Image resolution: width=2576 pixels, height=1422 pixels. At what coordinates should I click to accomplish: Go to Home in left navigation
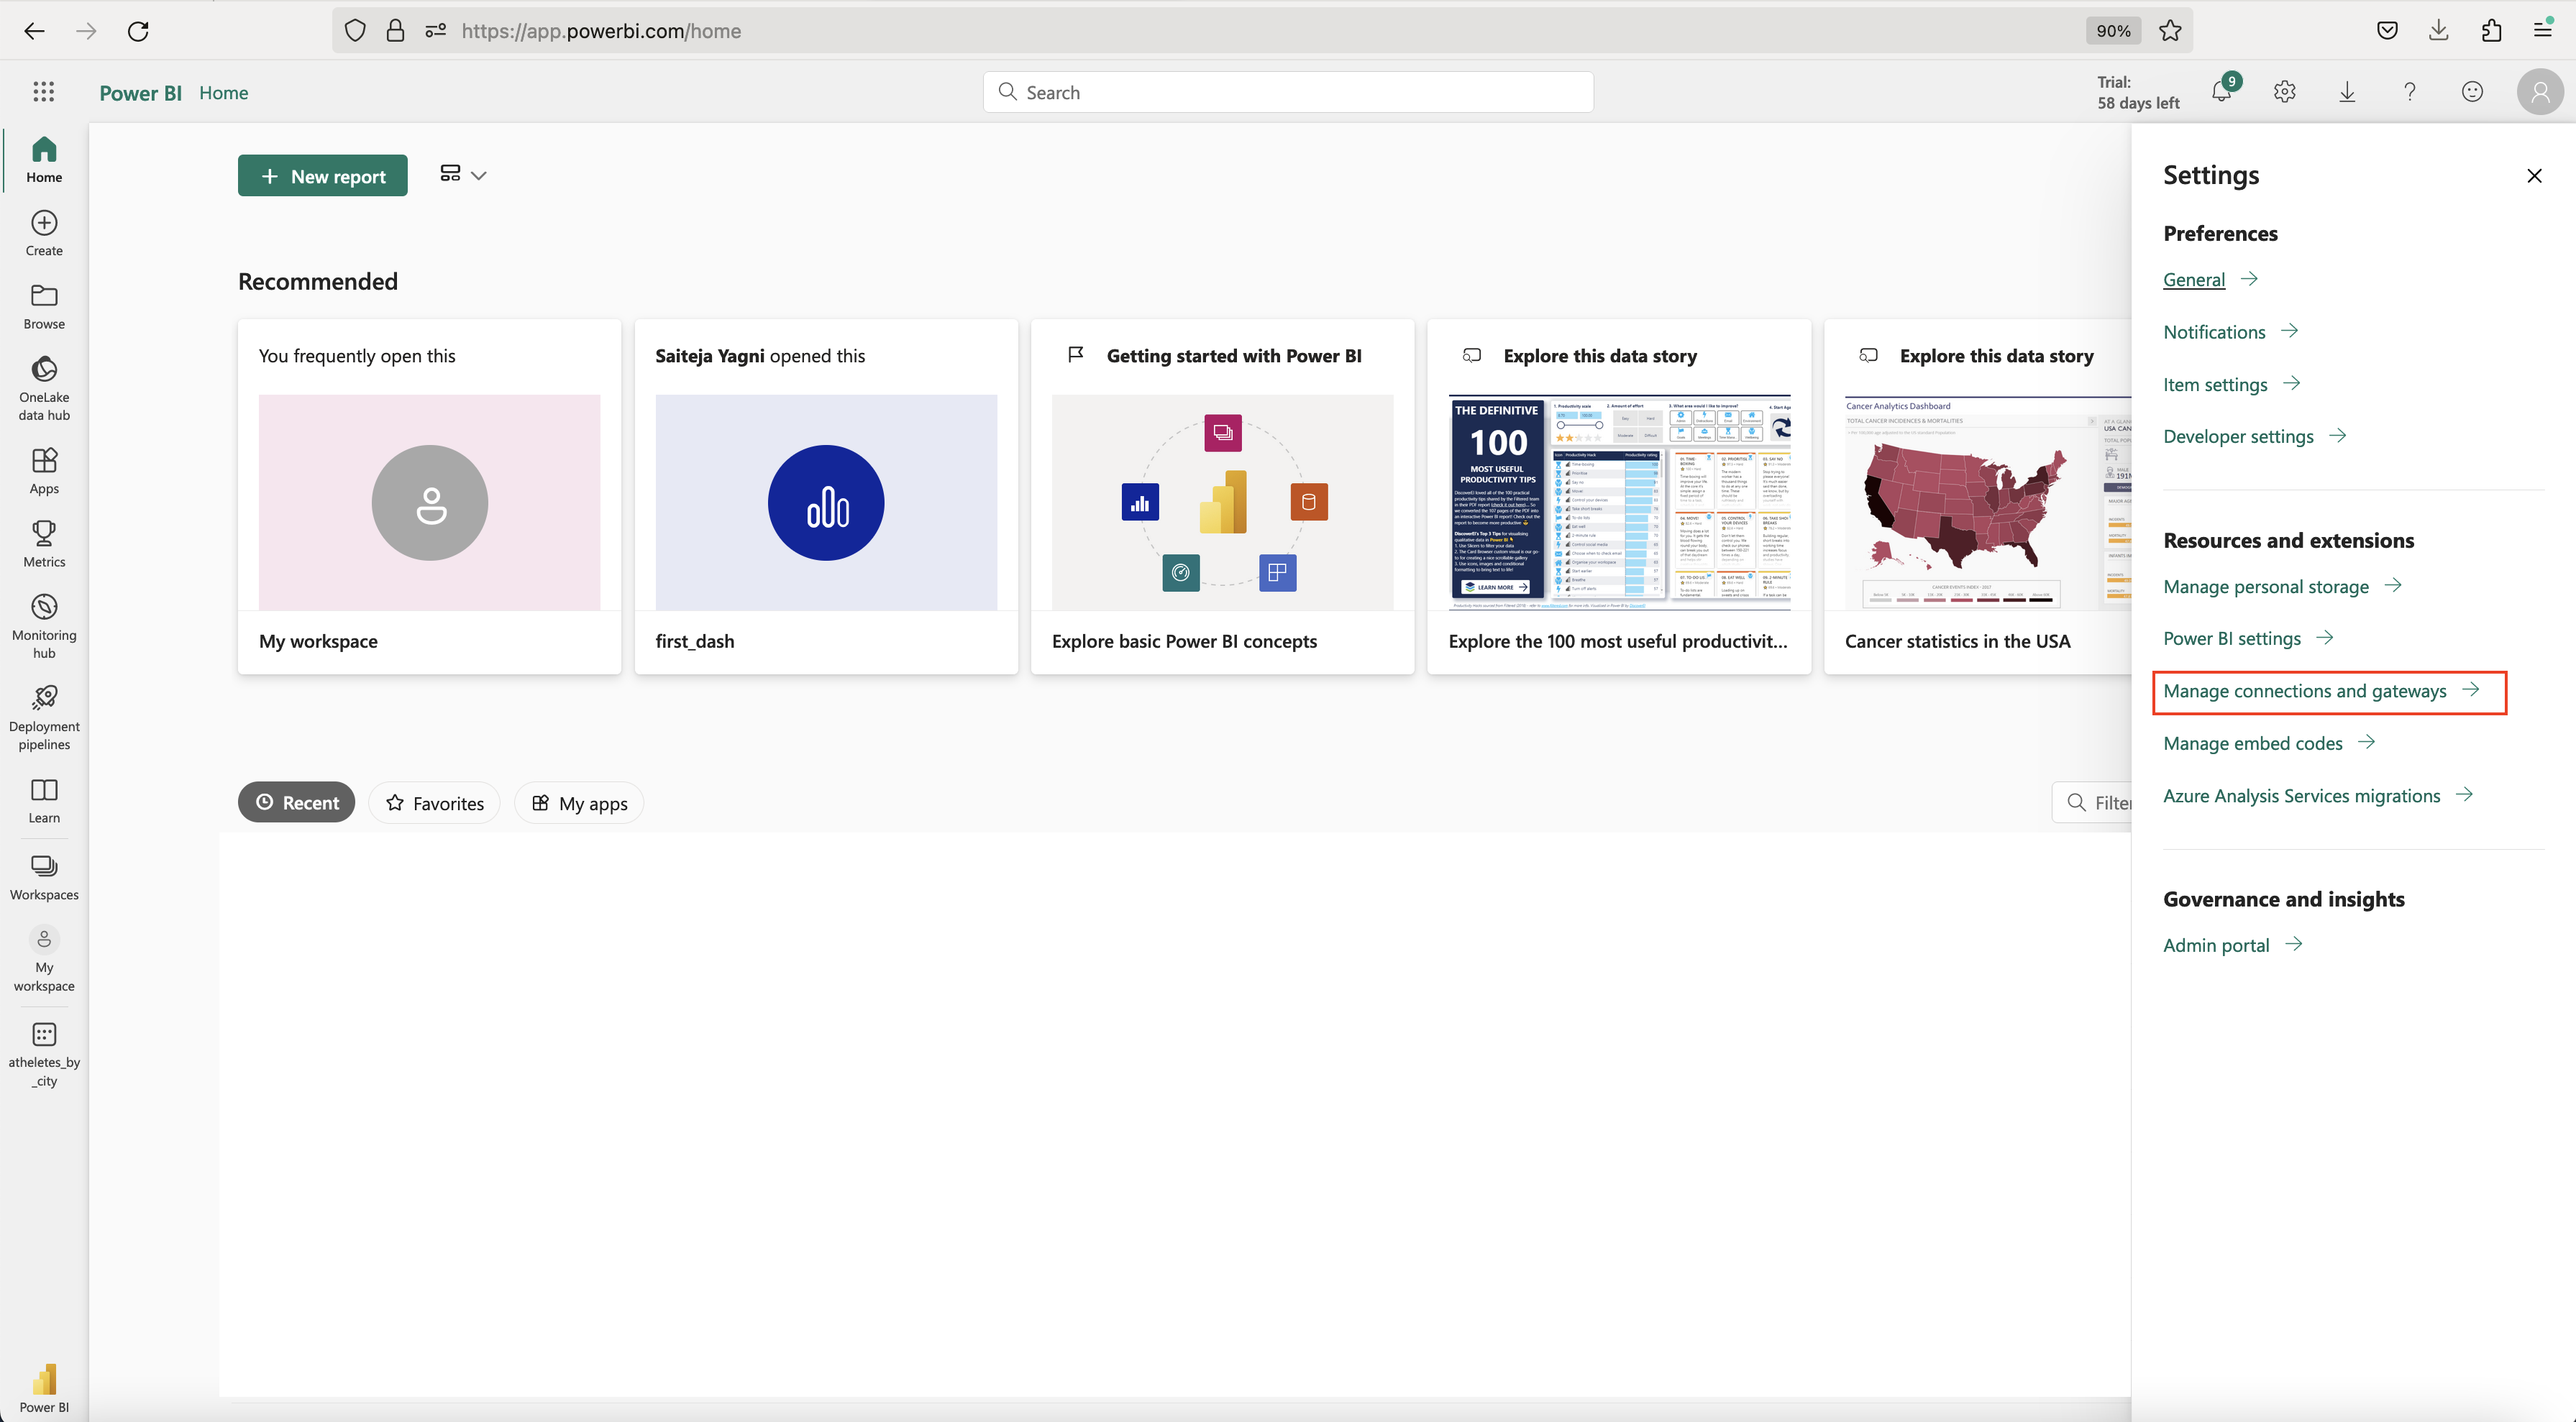pyautogui.click(x=44, y=159)
